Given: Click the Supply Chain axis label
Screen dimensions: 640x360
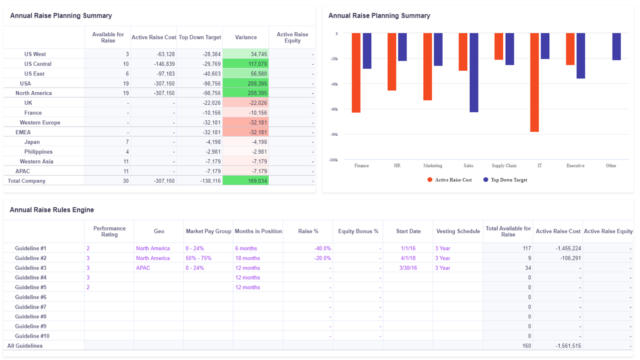Looking at the screenshot, I should (504, 166).
